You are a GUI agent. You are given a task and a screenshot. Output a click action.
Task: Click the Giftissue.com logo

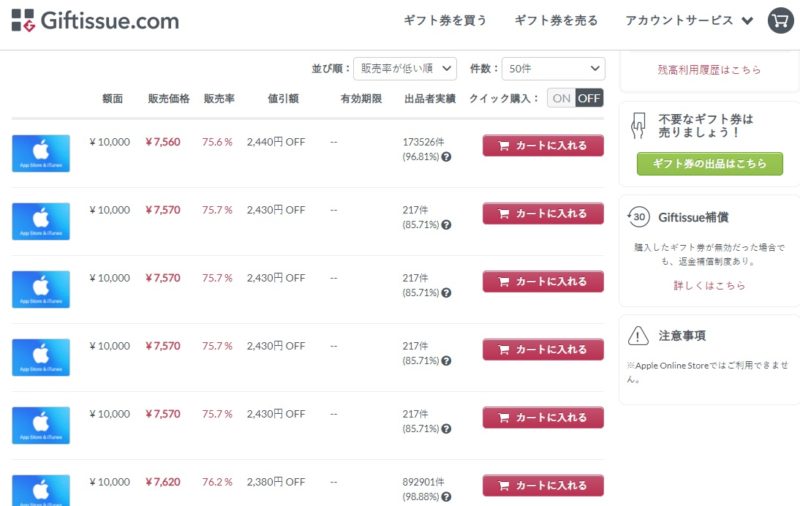pyautogui.click(x=95, y=20)
